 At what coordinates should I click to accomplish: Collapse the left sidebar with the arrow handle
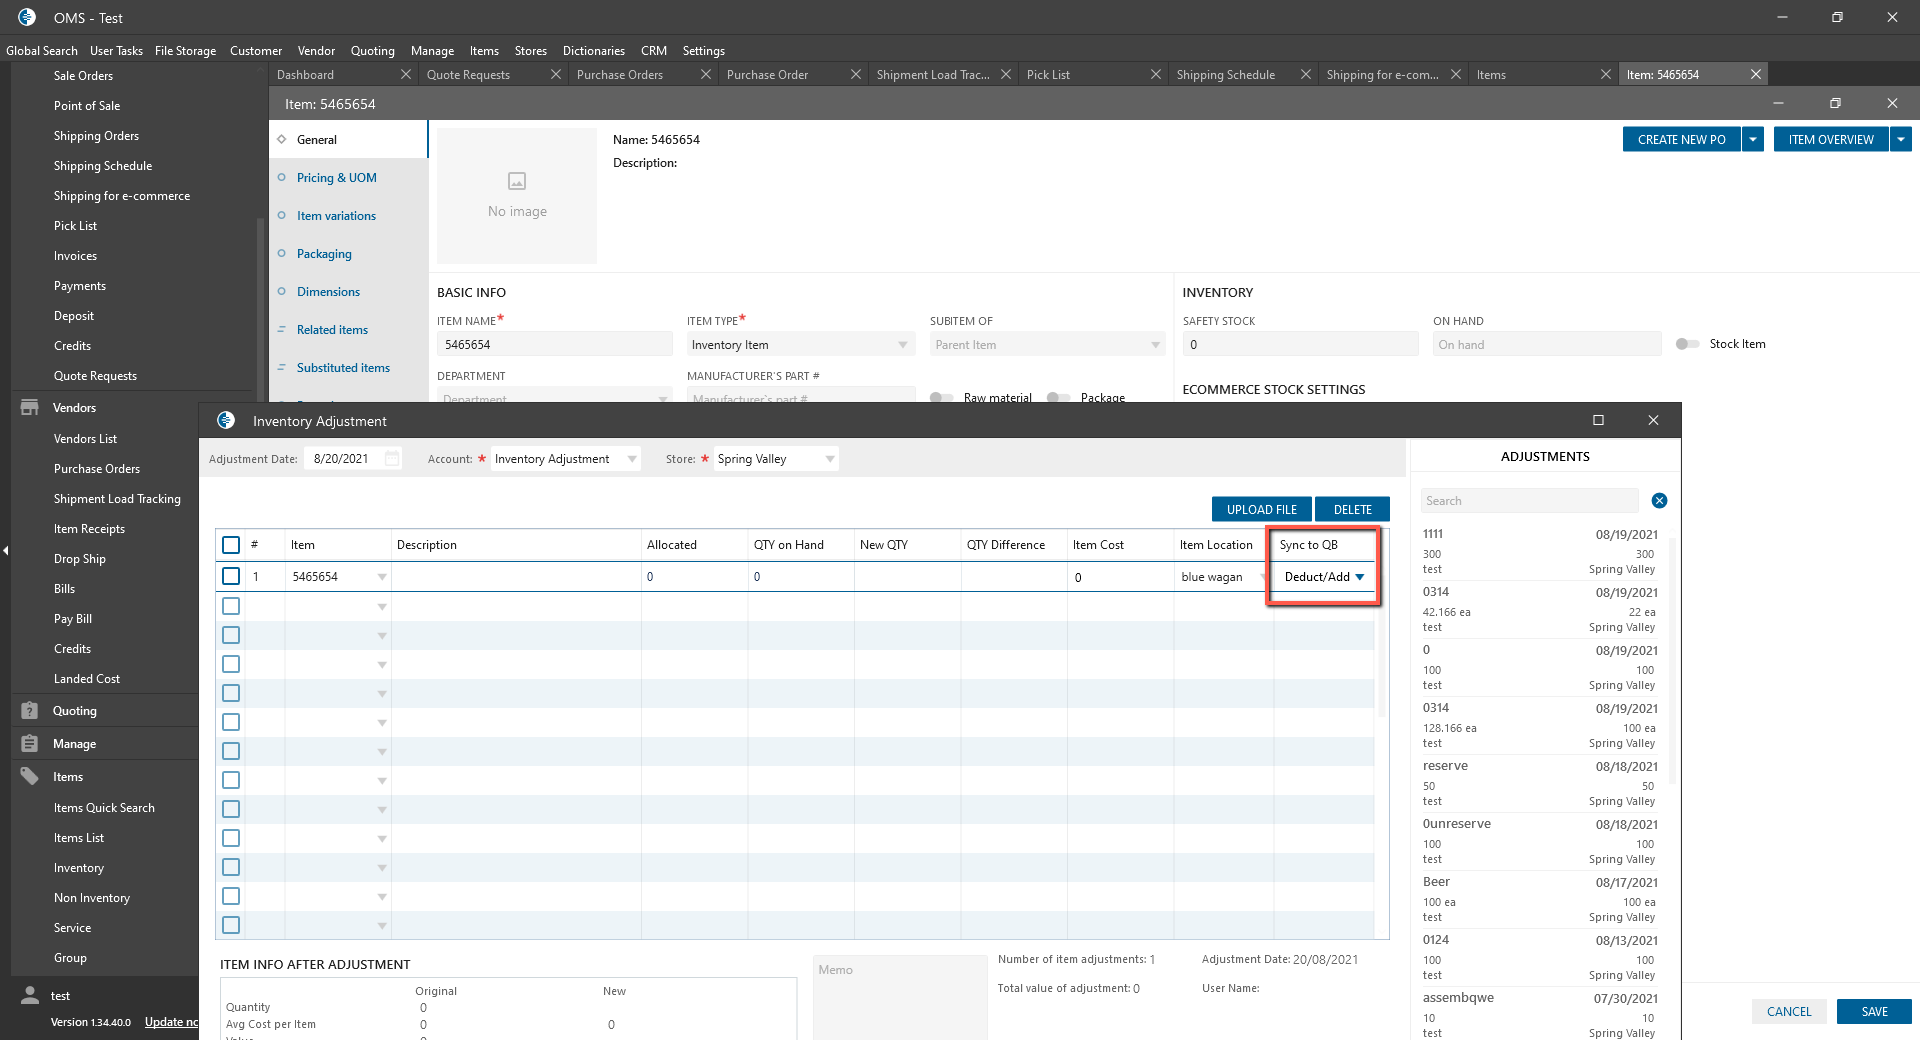[5, 550]
